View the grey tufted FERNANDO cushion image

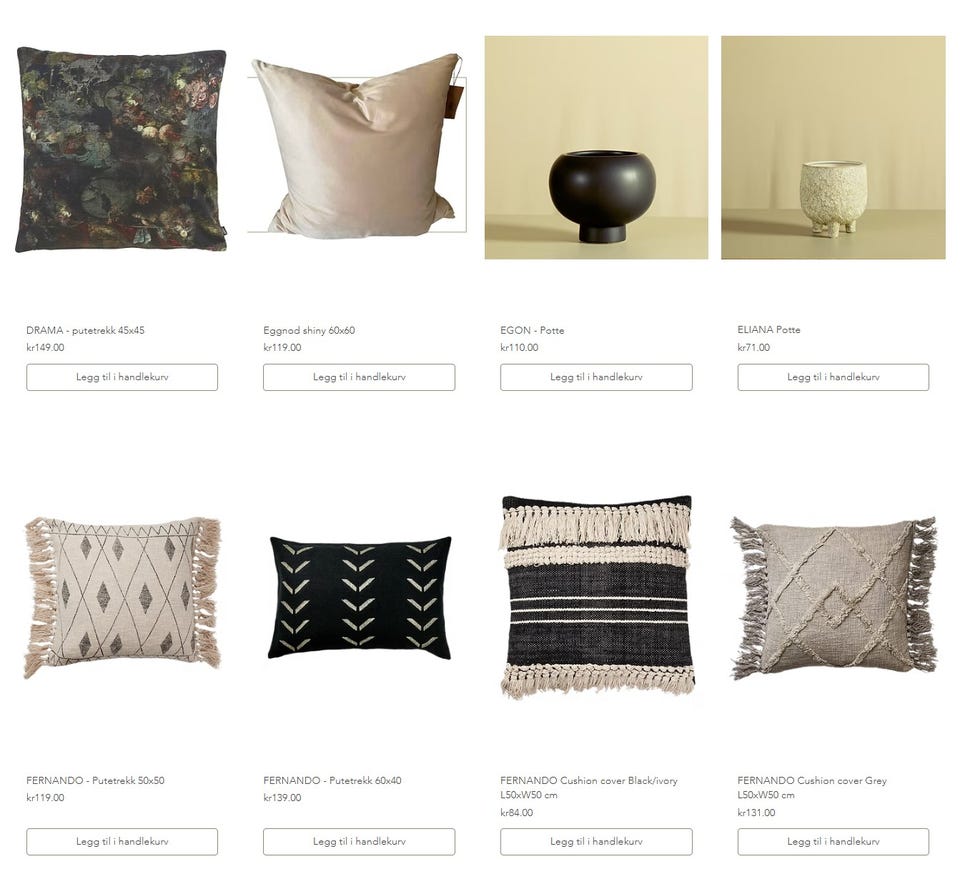(833, 598)
